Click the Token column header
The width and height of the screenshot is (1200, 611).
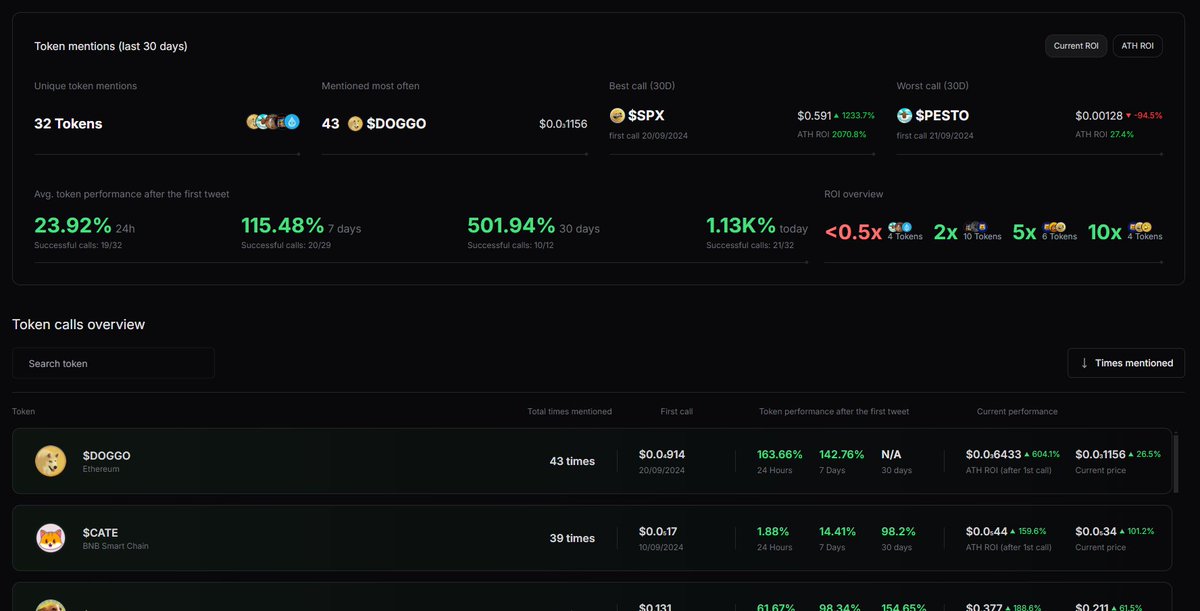pyautogui.click(x=23, y=411)
